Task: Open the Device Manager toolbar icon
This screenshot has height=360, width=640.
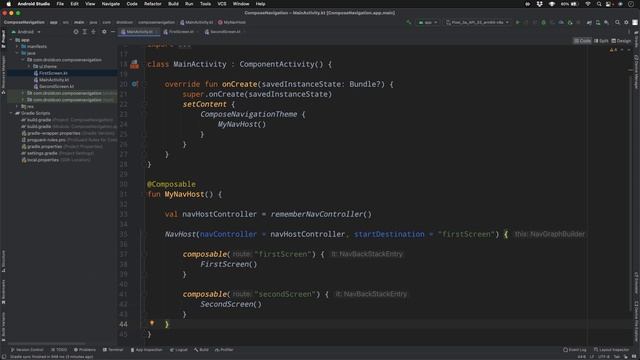Action: pos(598,22)
